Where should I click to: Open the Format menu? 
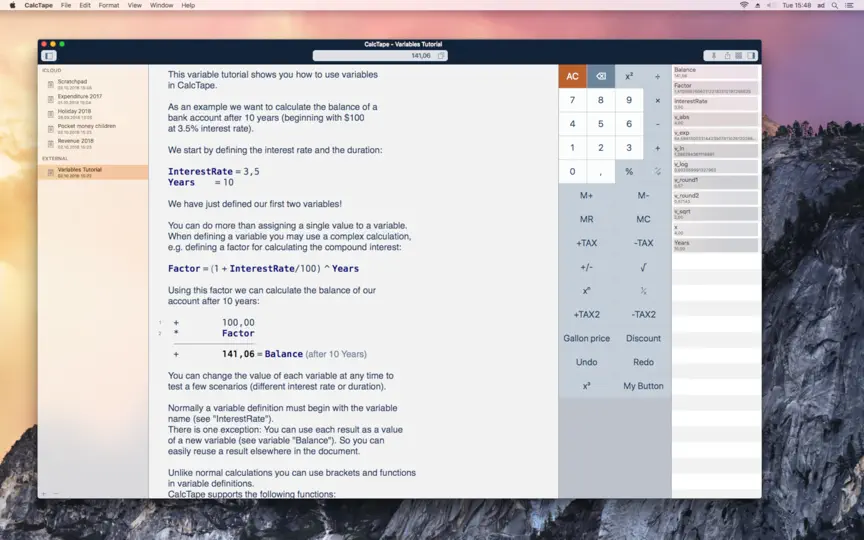[109, 5]
